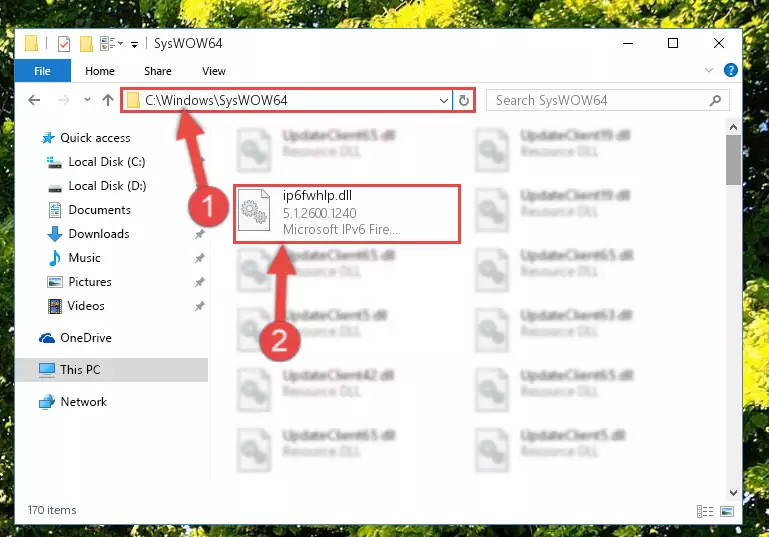Click the scrollbar down arrow
The height and width of the screenshot is (537, 769).
click(733, 492)
